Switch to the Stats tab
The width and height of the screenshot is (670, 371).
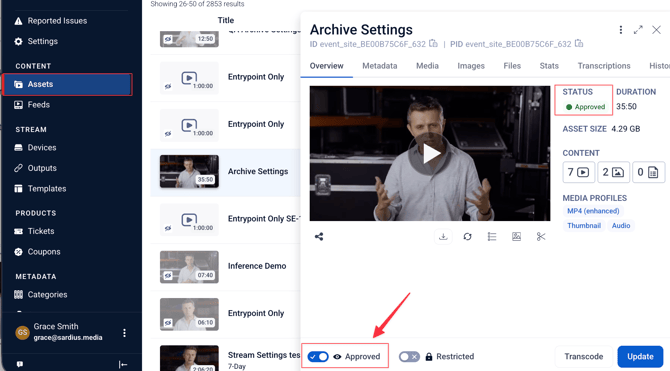click(549, 66)
